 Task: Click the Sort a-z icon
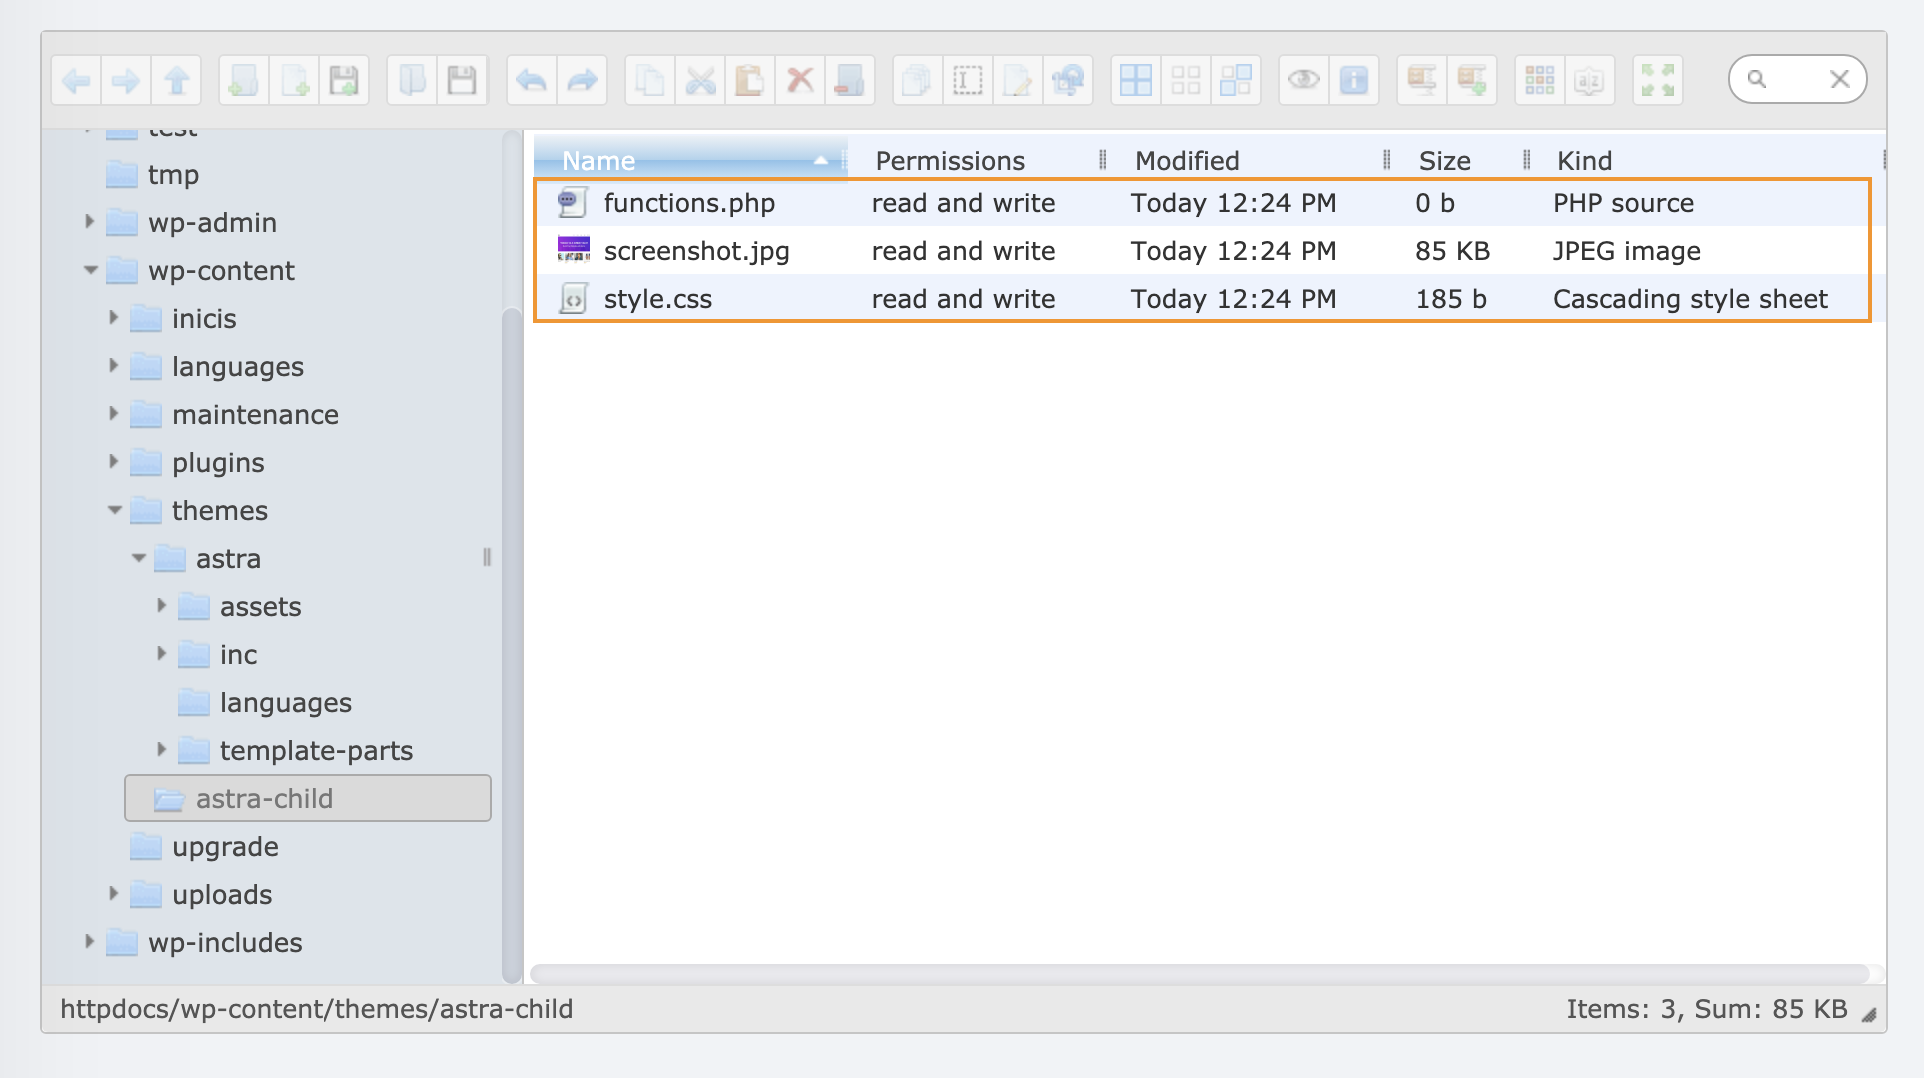(x=1589, y=80)
